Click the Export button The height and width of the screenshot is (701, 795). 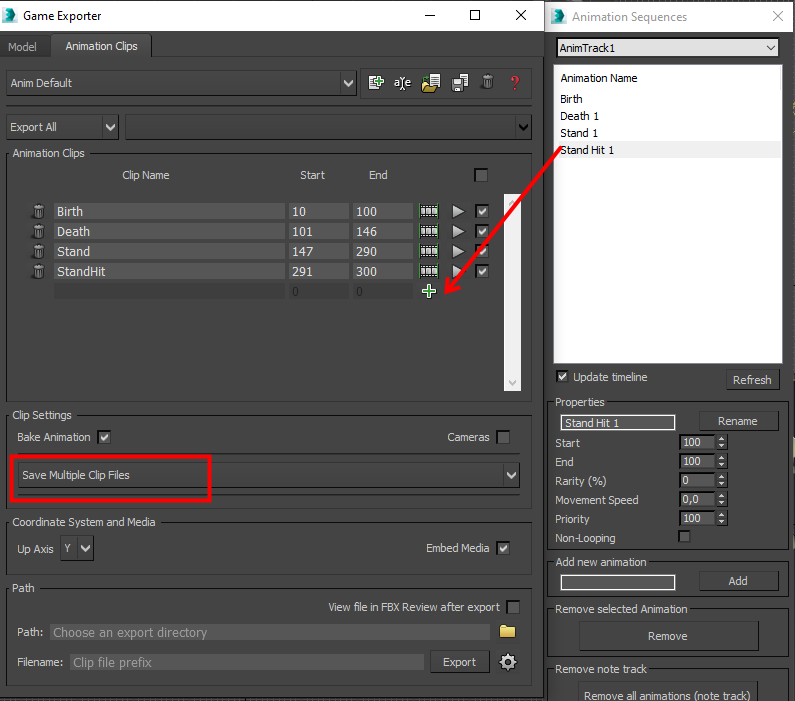[459, 662]
